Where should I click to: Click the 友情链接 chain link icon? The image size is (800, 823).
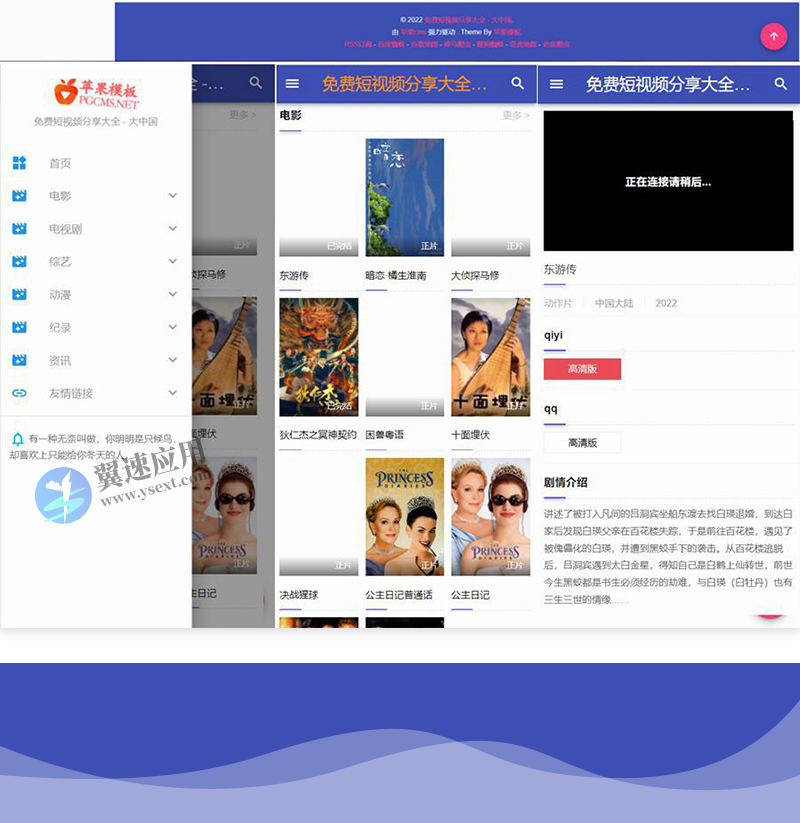coord(20,393)
